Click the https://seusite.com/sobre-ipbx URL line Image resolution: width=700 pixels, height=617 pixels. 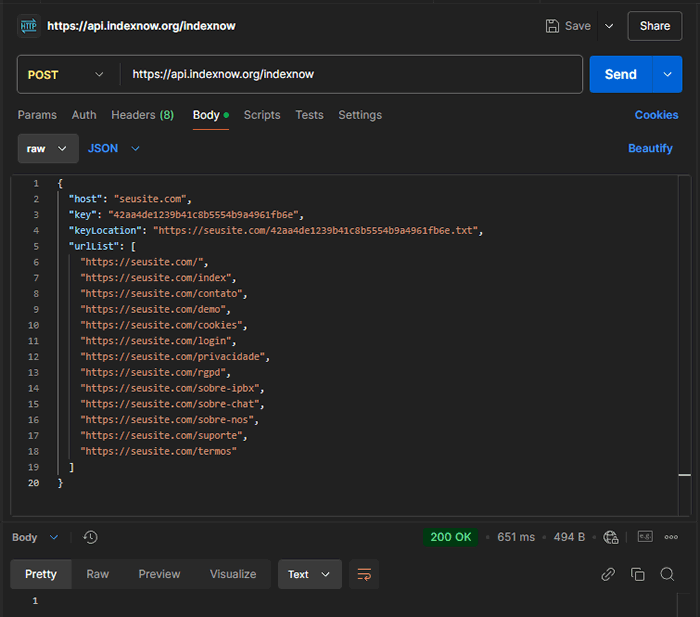pos(170,388)
